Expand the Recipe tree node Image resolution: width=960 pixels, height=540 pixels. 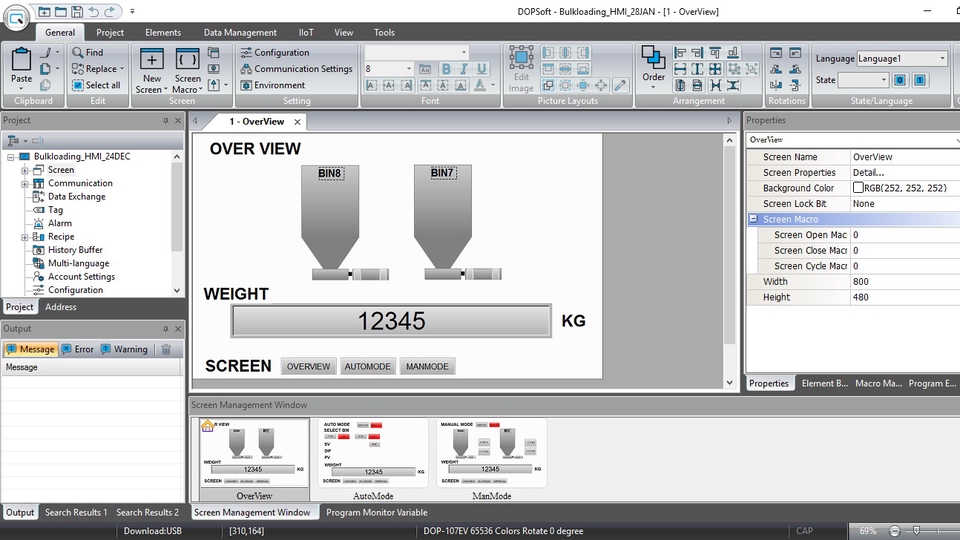(x=25, y=237)
